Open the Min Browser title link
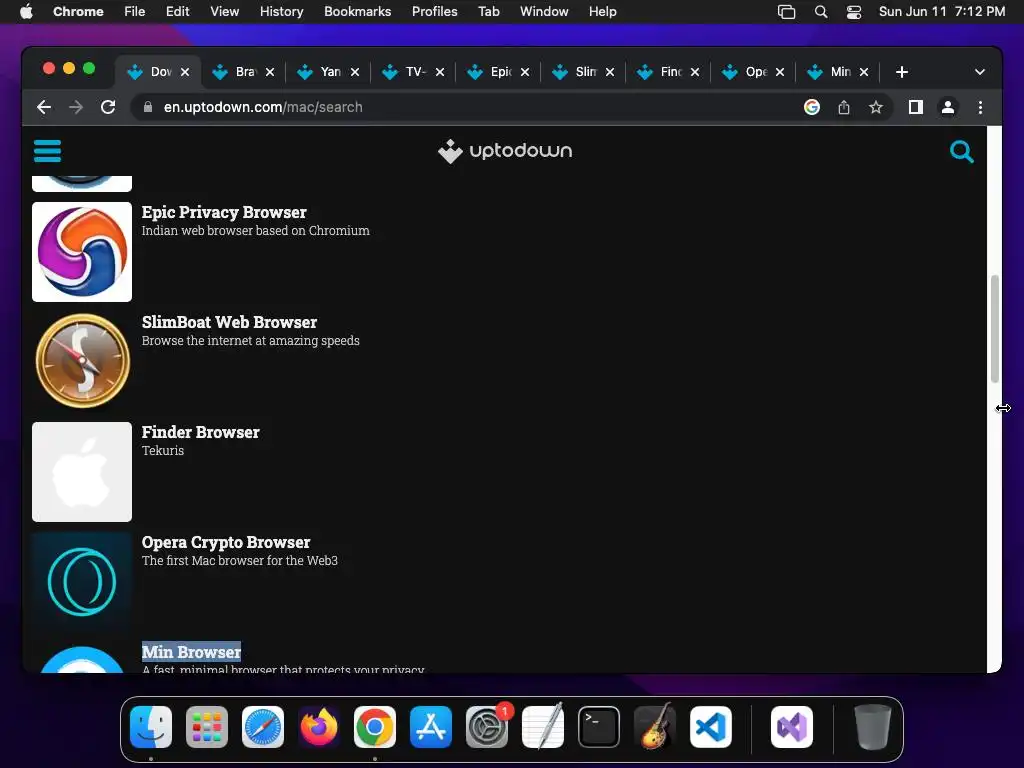 (191, 652)
